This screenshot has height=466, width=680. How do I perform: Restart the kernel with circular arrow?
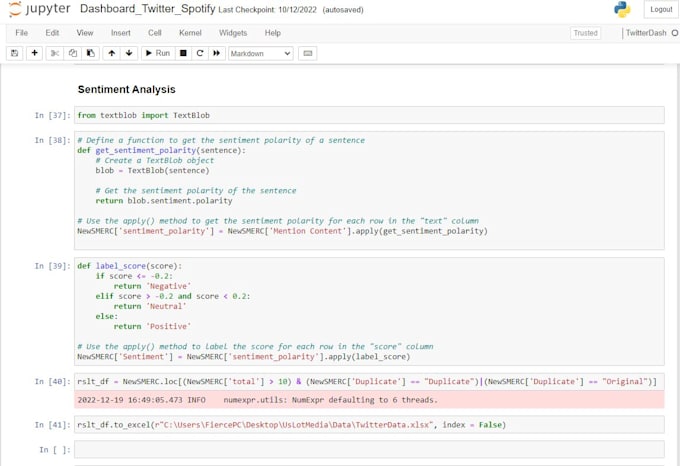pyautogui.click(x=200, y=53)
